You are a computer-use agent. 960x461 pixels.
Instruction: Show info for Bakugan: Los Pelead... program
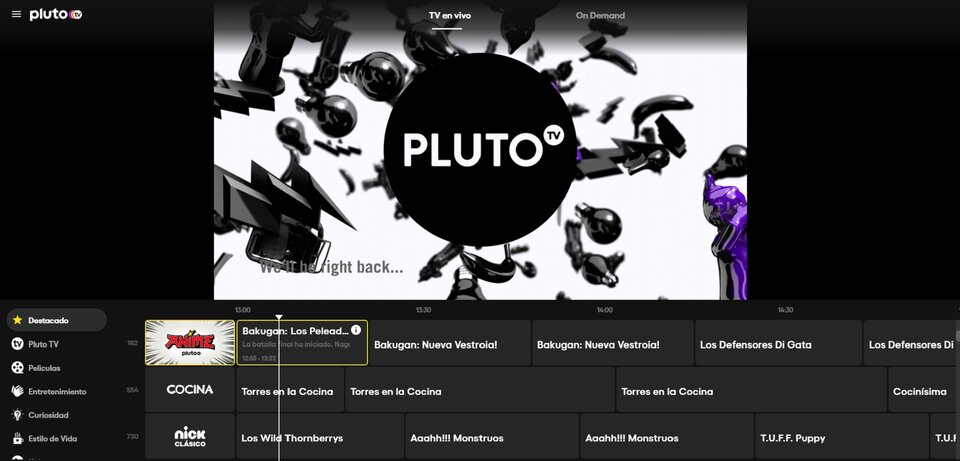pyautogui.click(x=356, y=330)
